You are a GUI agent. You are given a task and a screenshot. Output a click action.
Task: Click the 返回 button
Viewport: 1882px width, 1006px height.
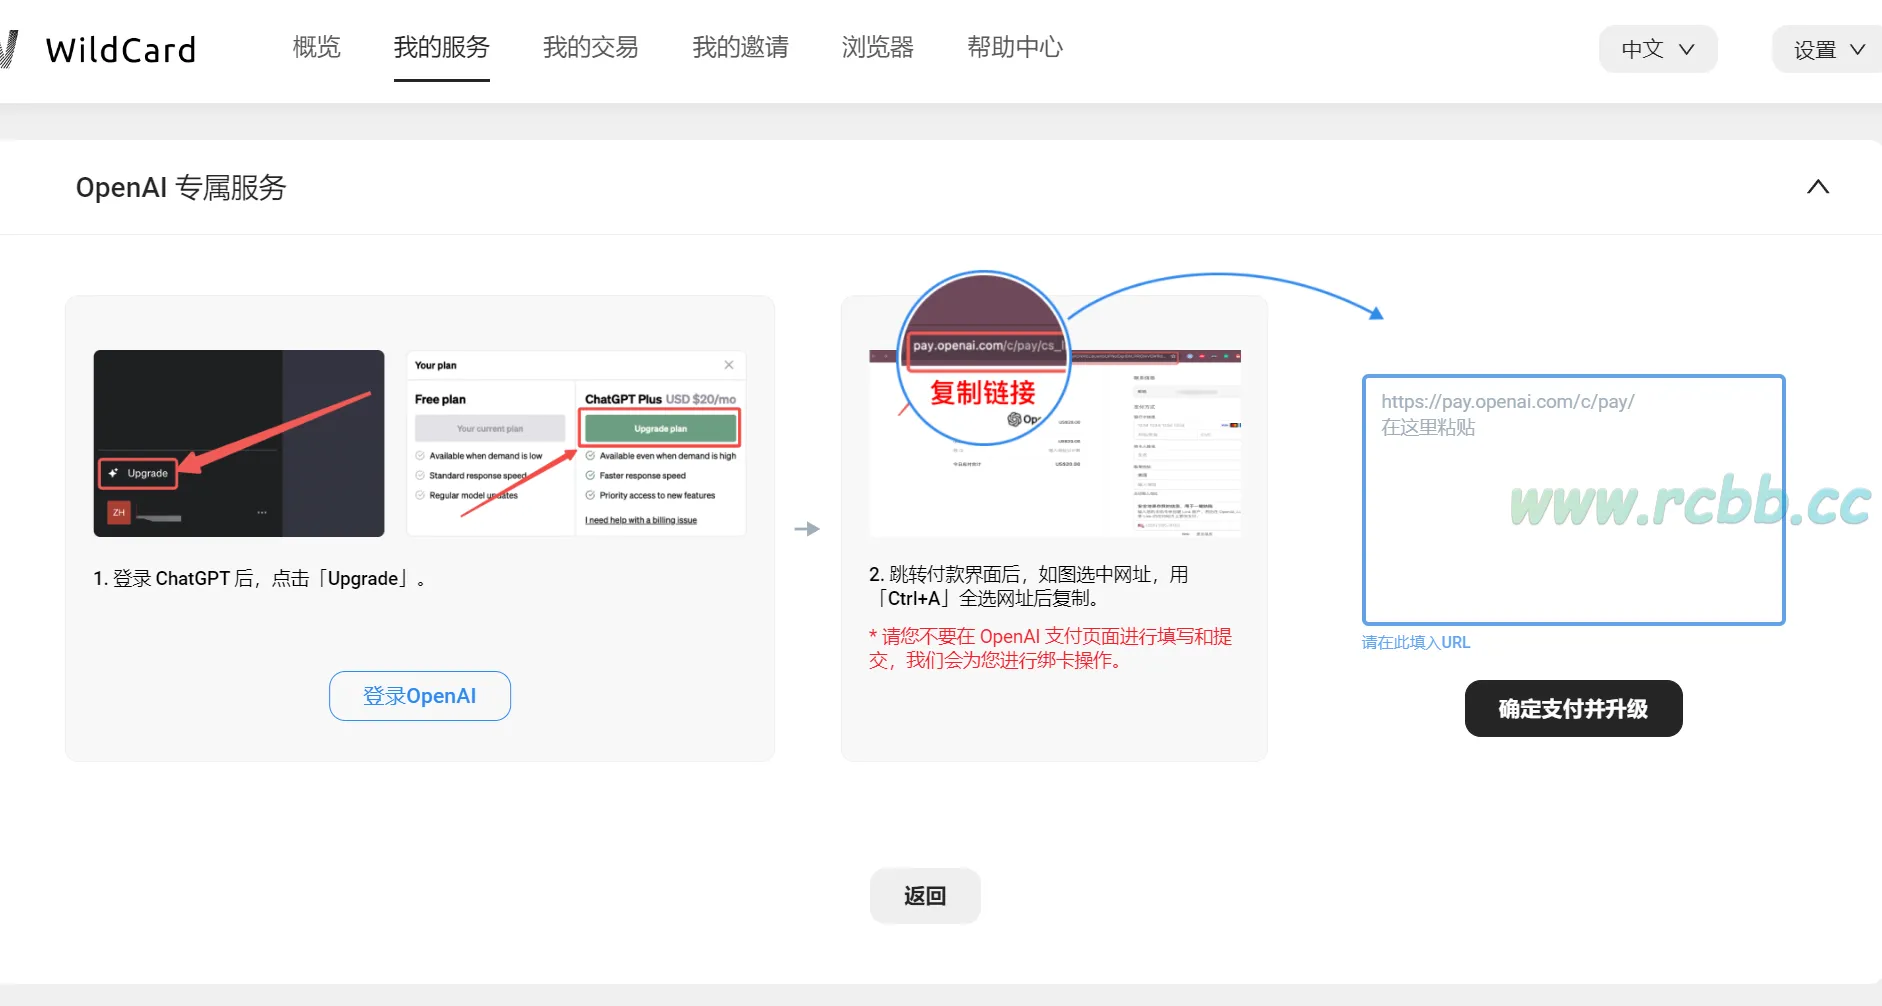pos(924,896)
